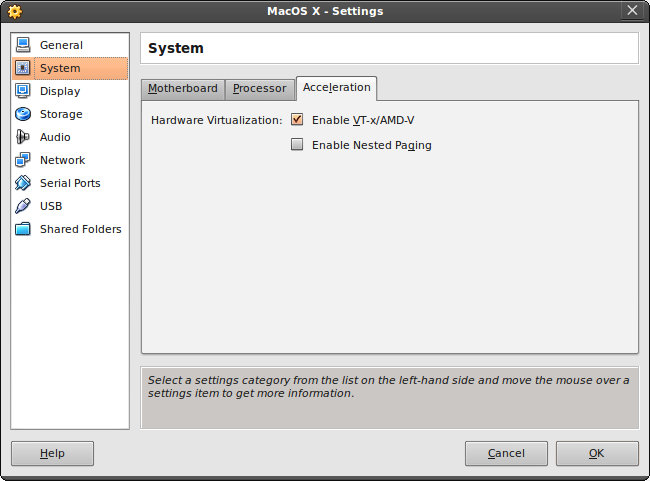This screenshot has height=481, width=650.
Task: Select Shared Folders text in category list
Action: click(x=81, y=229)
